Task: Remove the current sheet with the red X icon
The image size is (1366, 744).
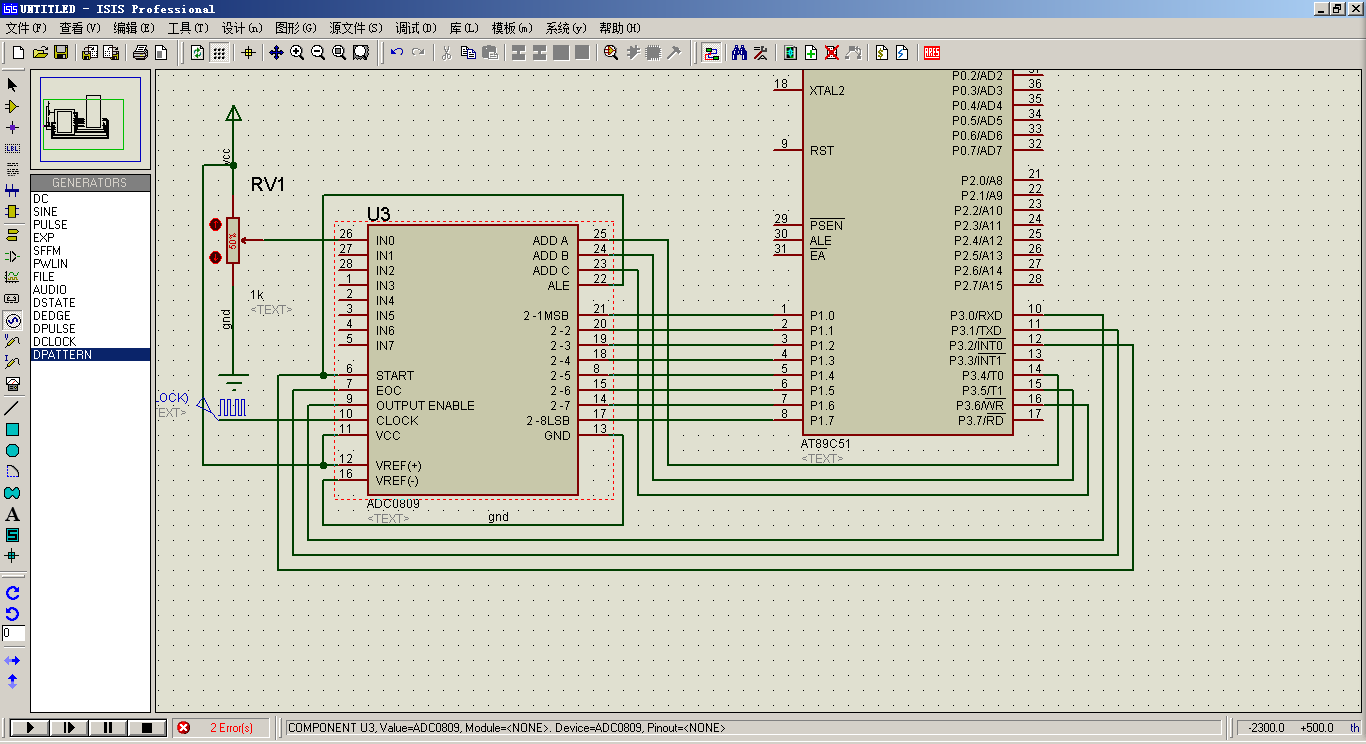Action: pyautogui.click(x=831, y=53)
